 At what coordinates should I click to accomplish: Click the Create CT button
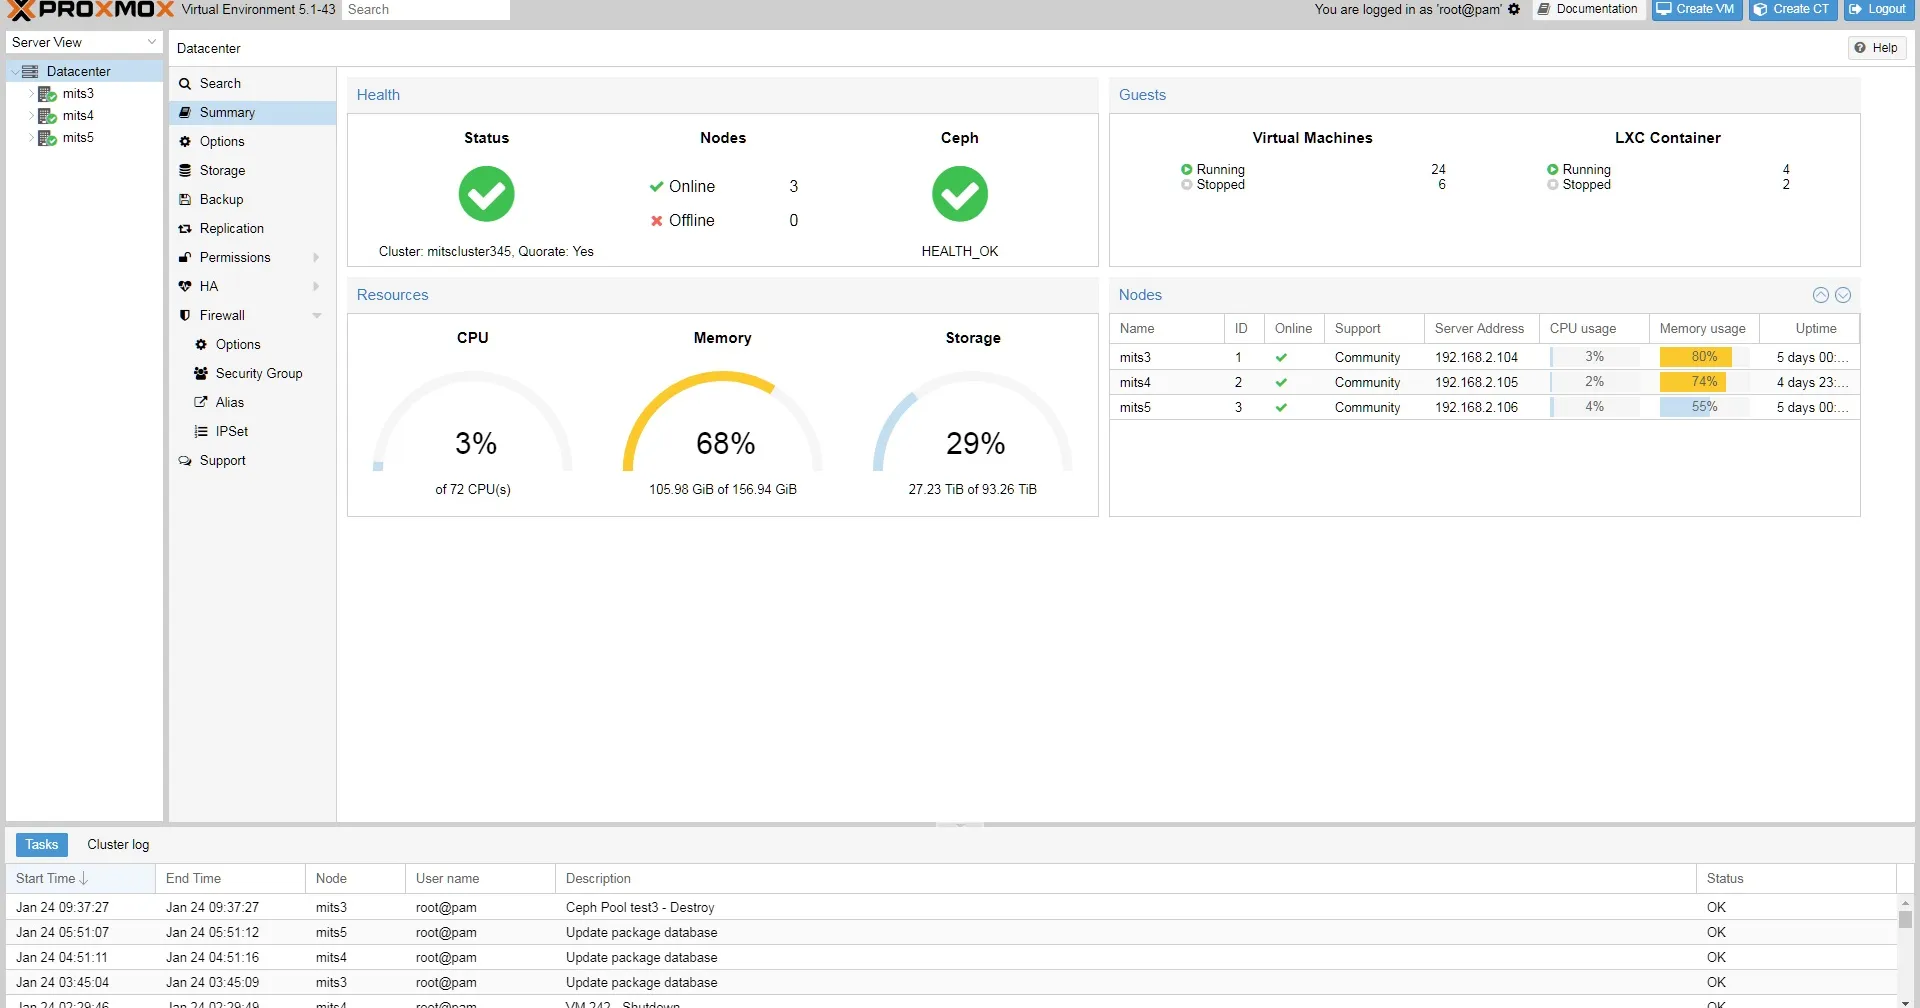pyautogui.click(x=1793, y=9)
